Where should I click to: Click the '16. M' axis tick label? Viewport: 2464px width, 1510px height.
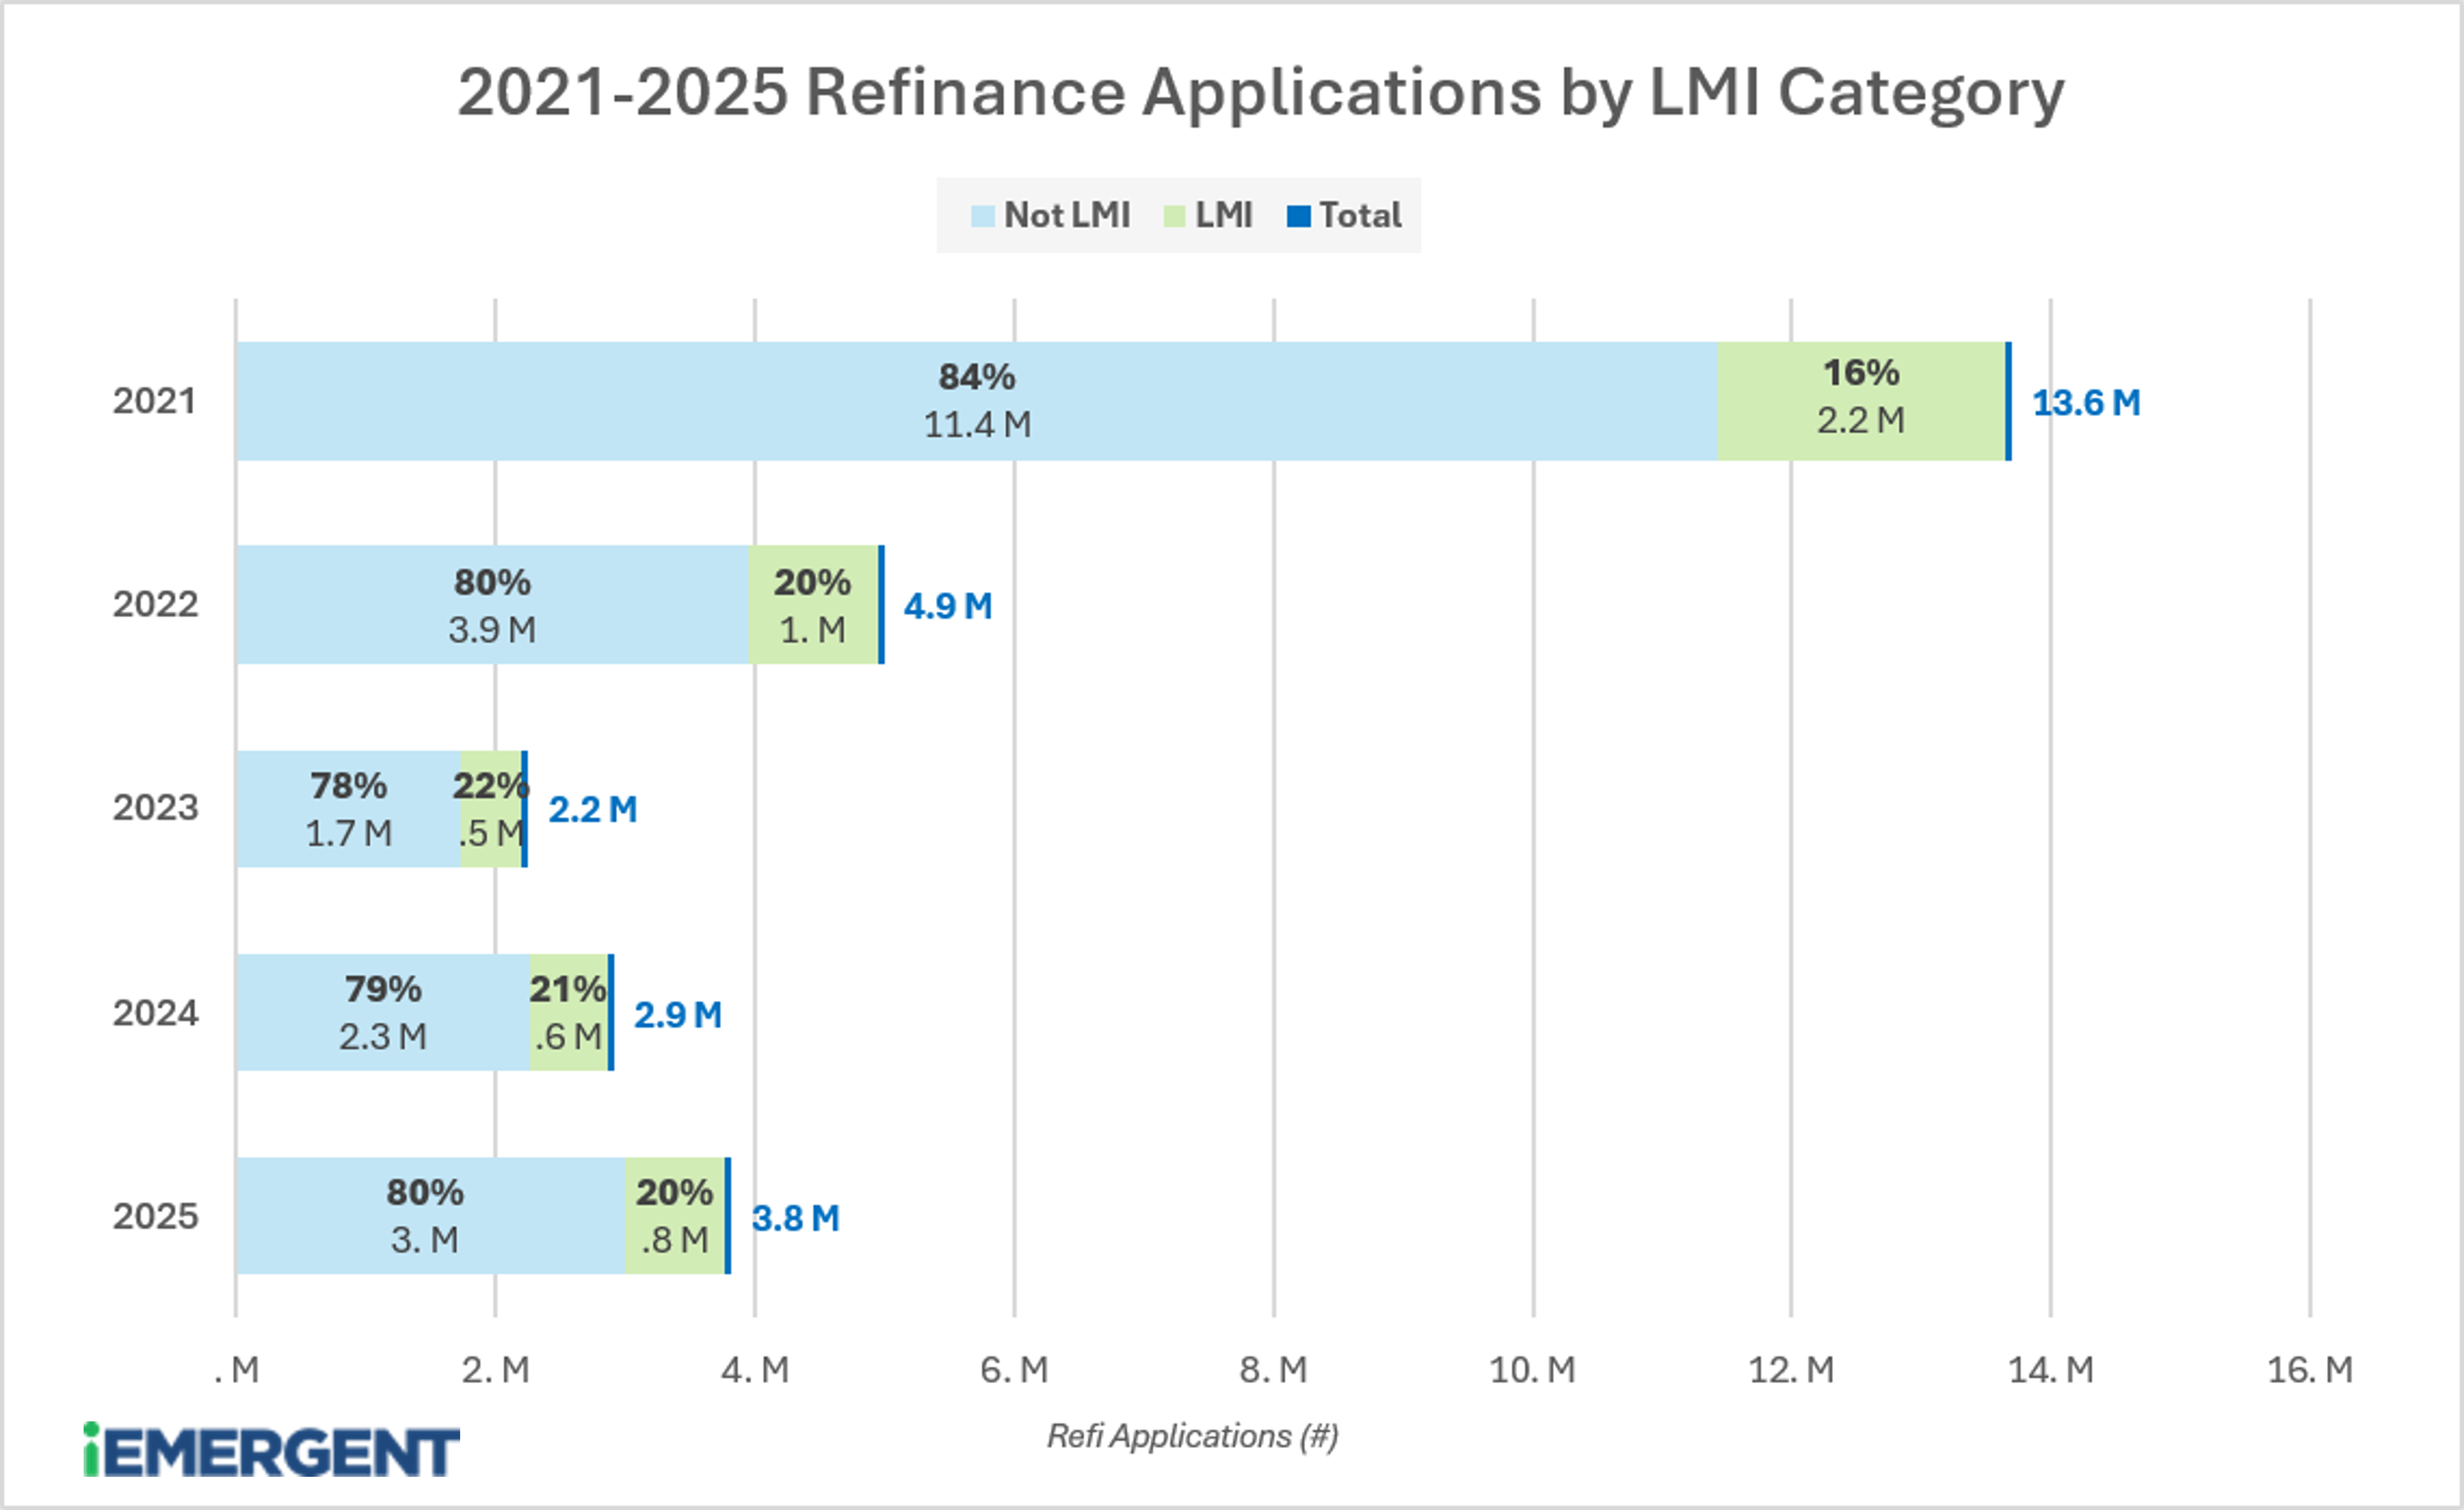click(x=2310, y=1370)
